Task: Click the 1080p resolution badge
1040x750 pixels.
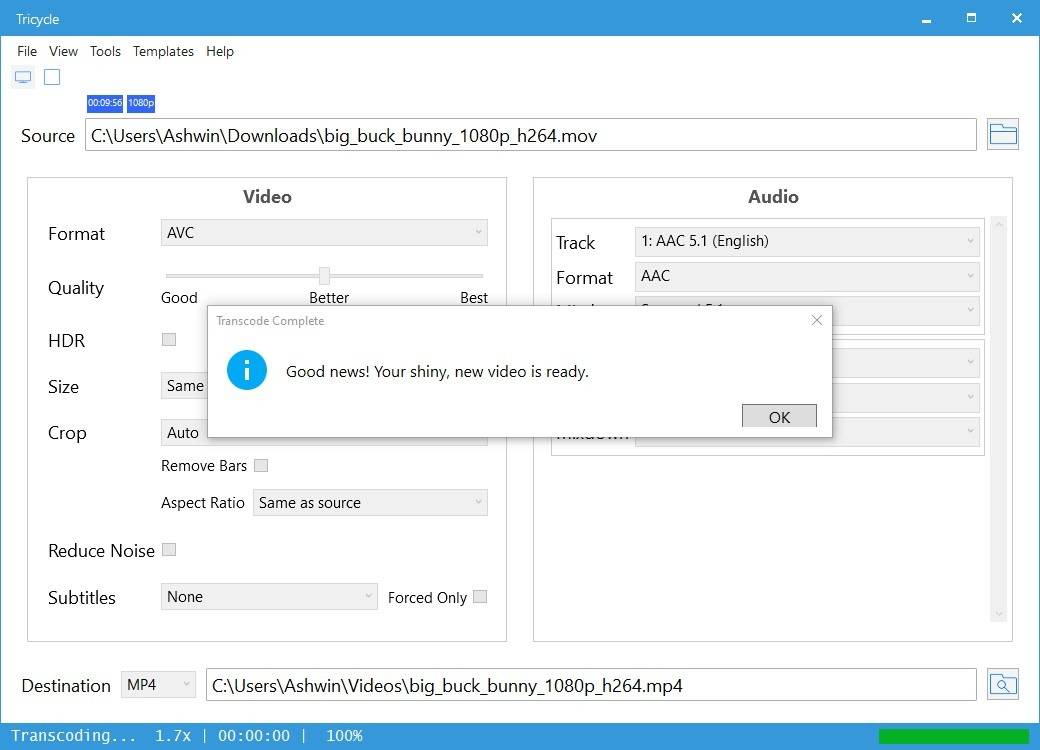Action: click(x=141, y=103)
